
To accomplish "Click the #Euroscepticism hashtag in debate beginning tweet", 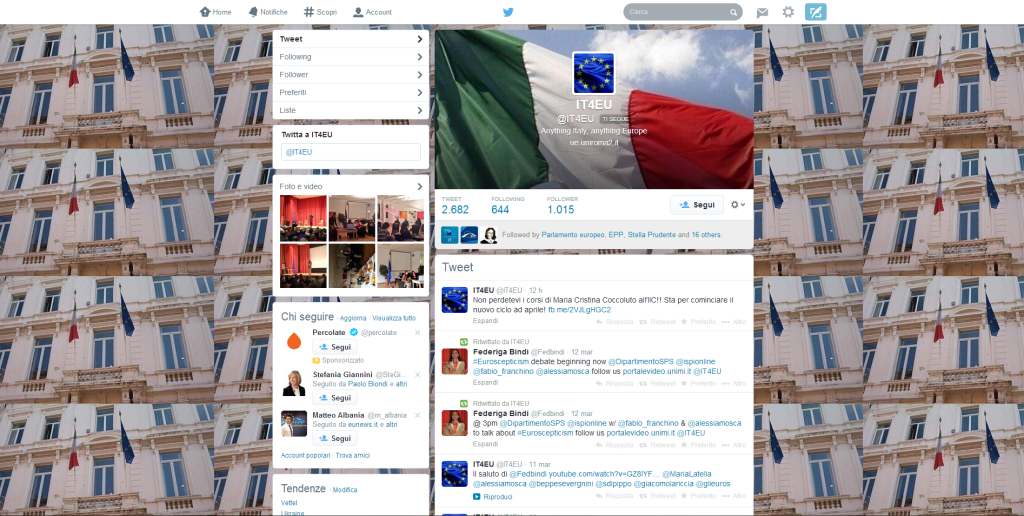I will pos(500,362).
